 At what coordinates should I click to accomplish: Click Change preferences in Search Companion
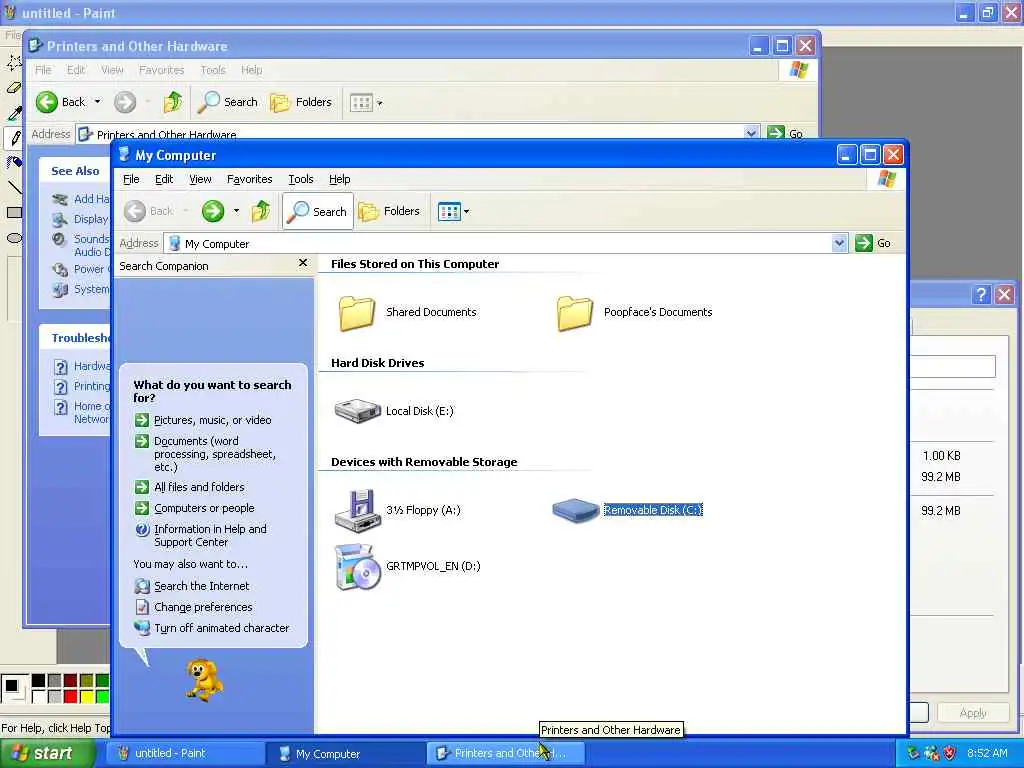tap(202, 607)
